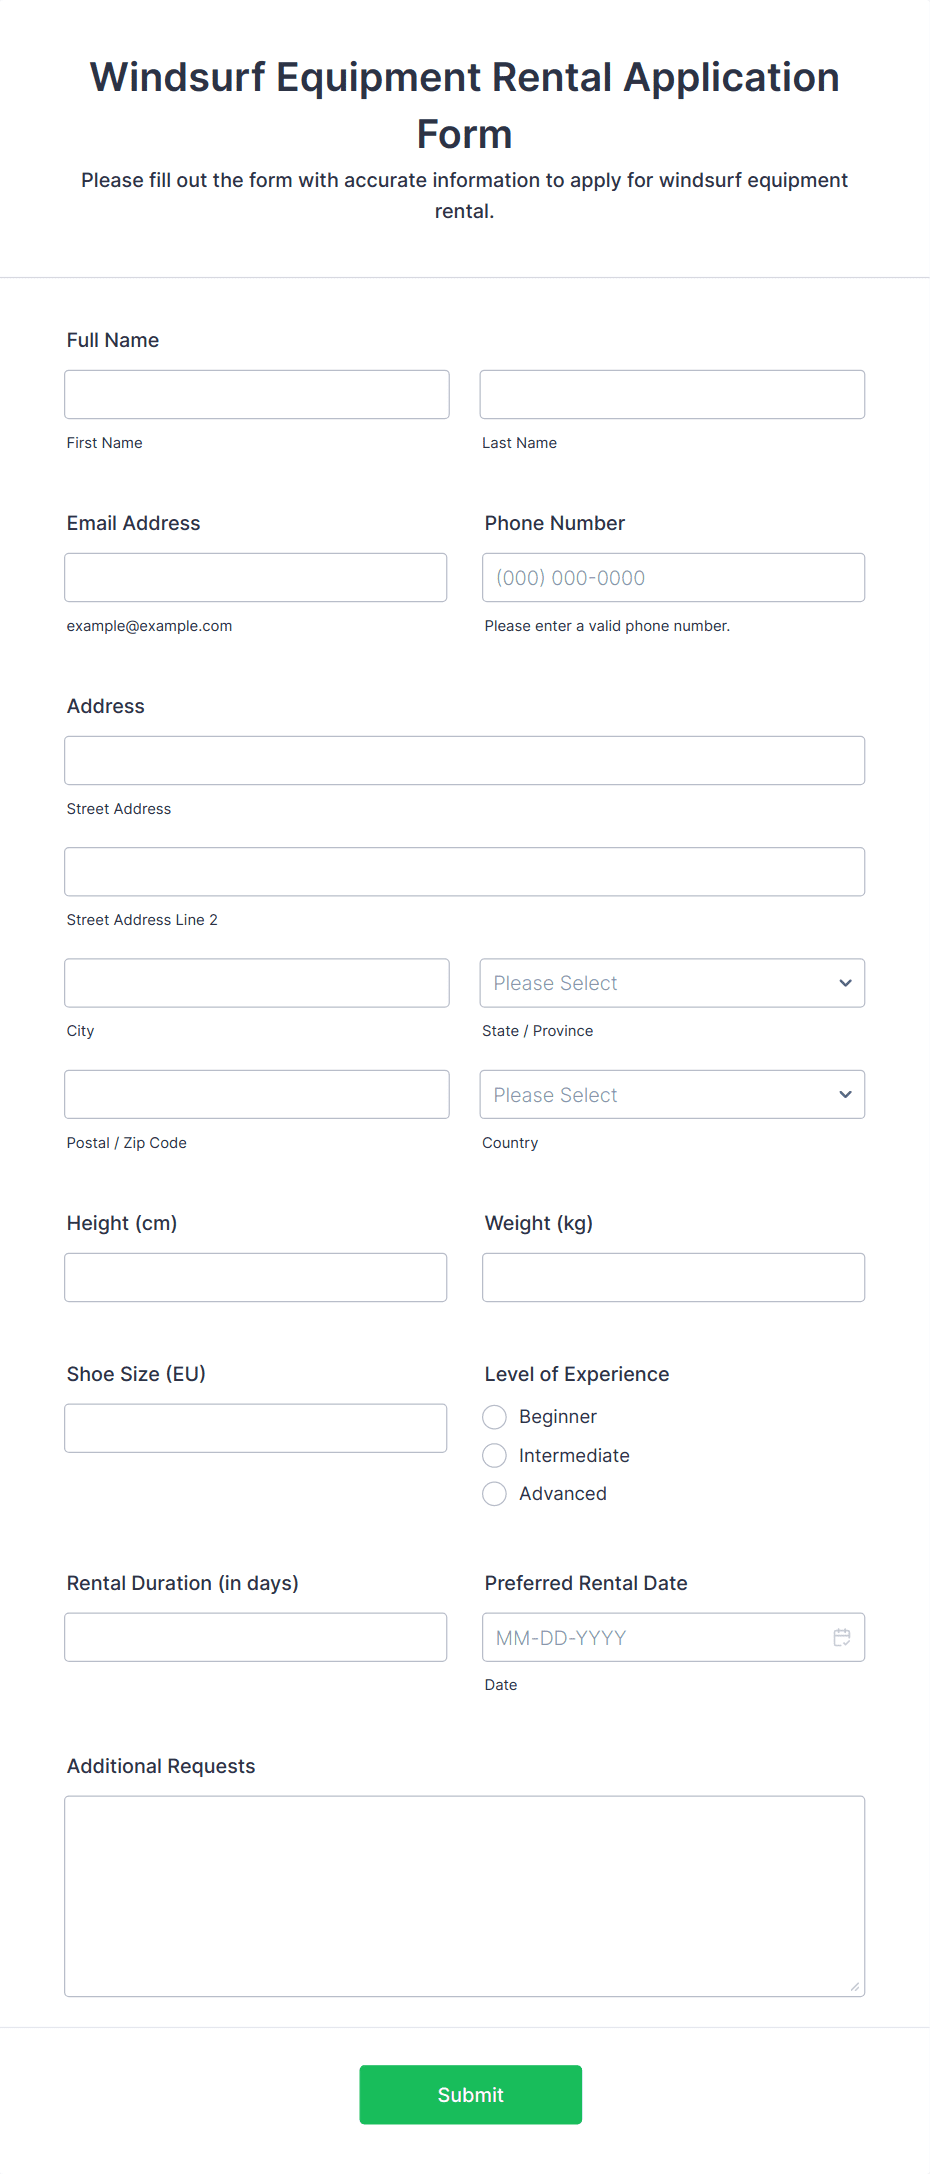The height and width of the screenshot is (2174, 930).
Task: Click the Street Address field
Action: click(x=464, y=760)
